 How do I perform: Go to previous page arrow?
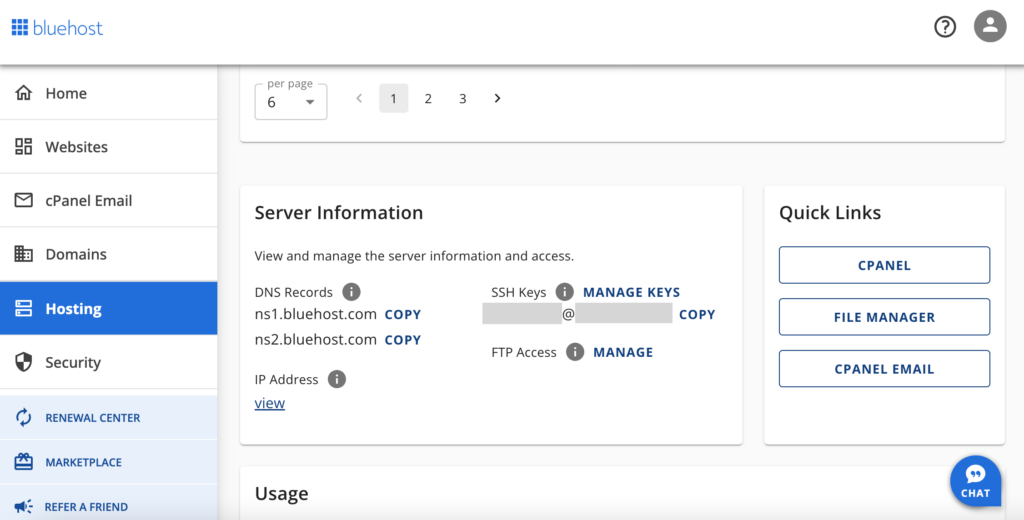(x=359, y=98)
